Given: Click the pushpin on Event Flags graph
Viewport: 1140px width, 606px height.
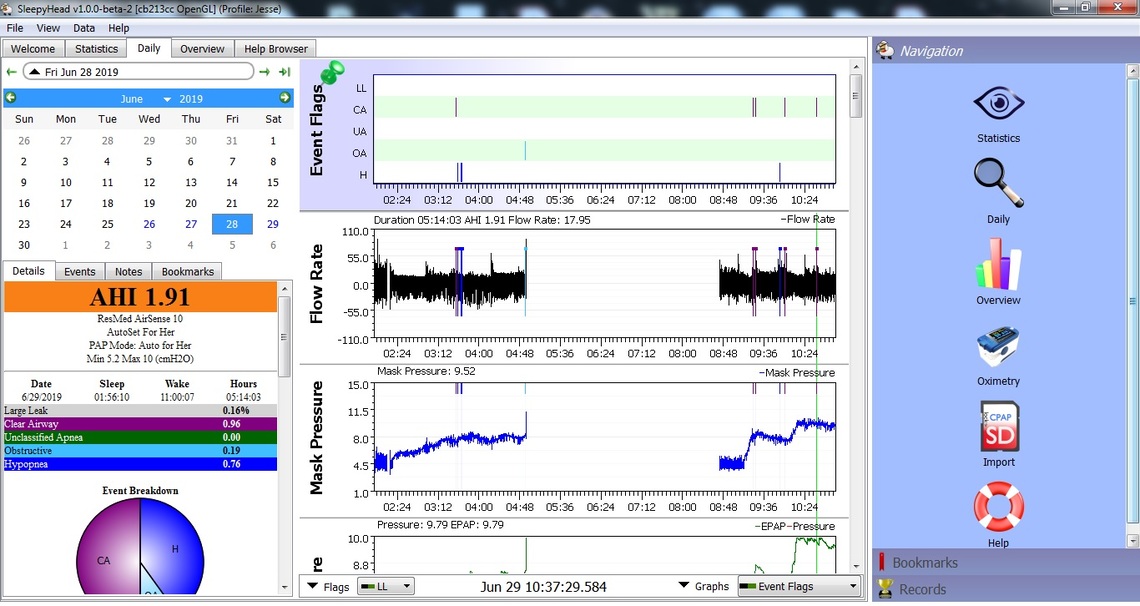Looking at the screenshot, I should [x=333, y=73].
